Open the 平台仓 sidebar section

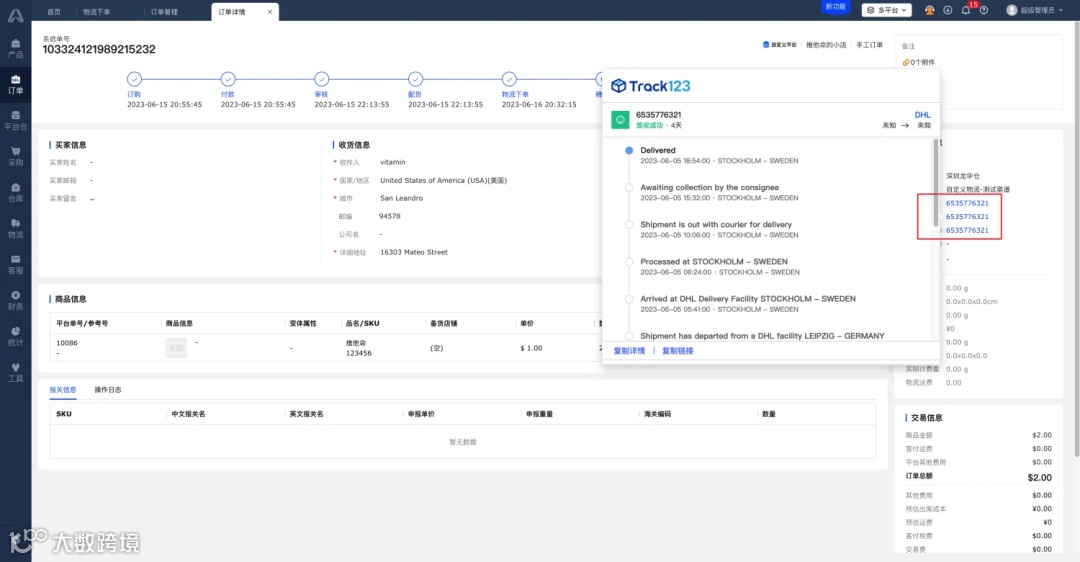click(x=15, y=121)
